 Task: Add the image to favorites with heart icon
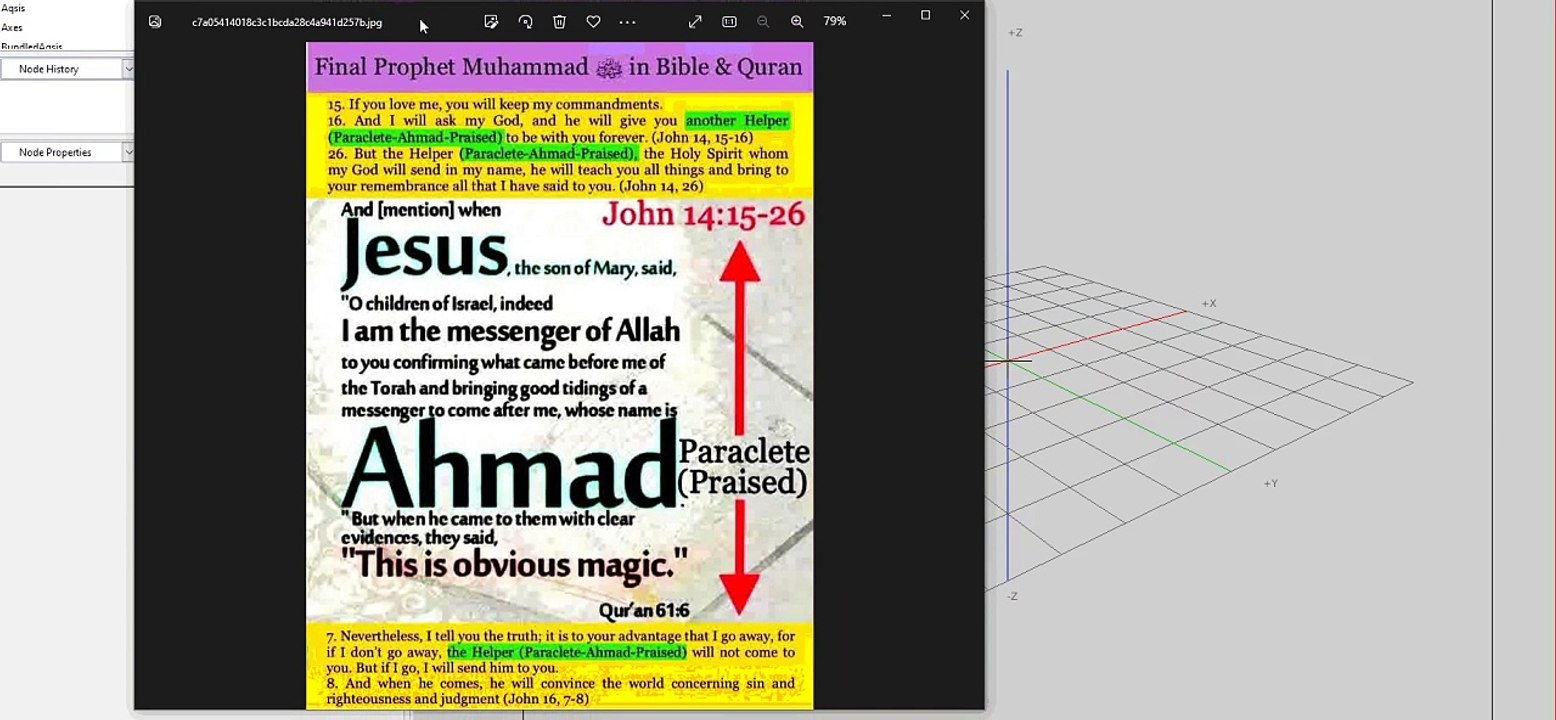593,21
